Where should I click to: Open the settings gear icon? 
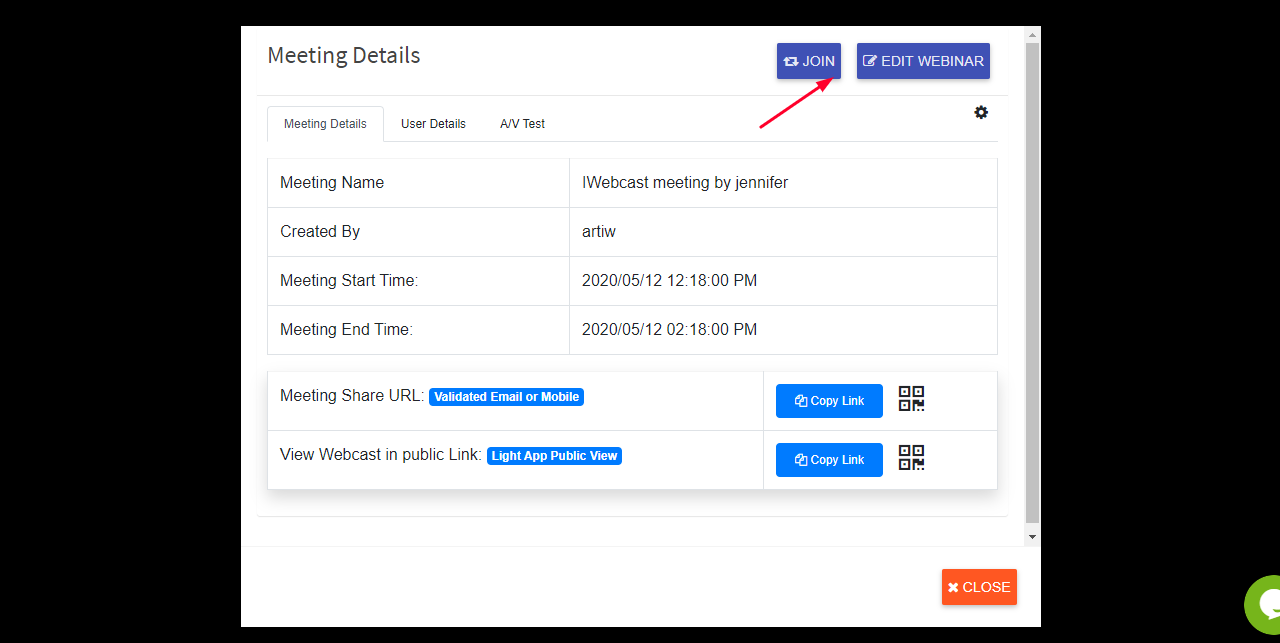point(981,112)
